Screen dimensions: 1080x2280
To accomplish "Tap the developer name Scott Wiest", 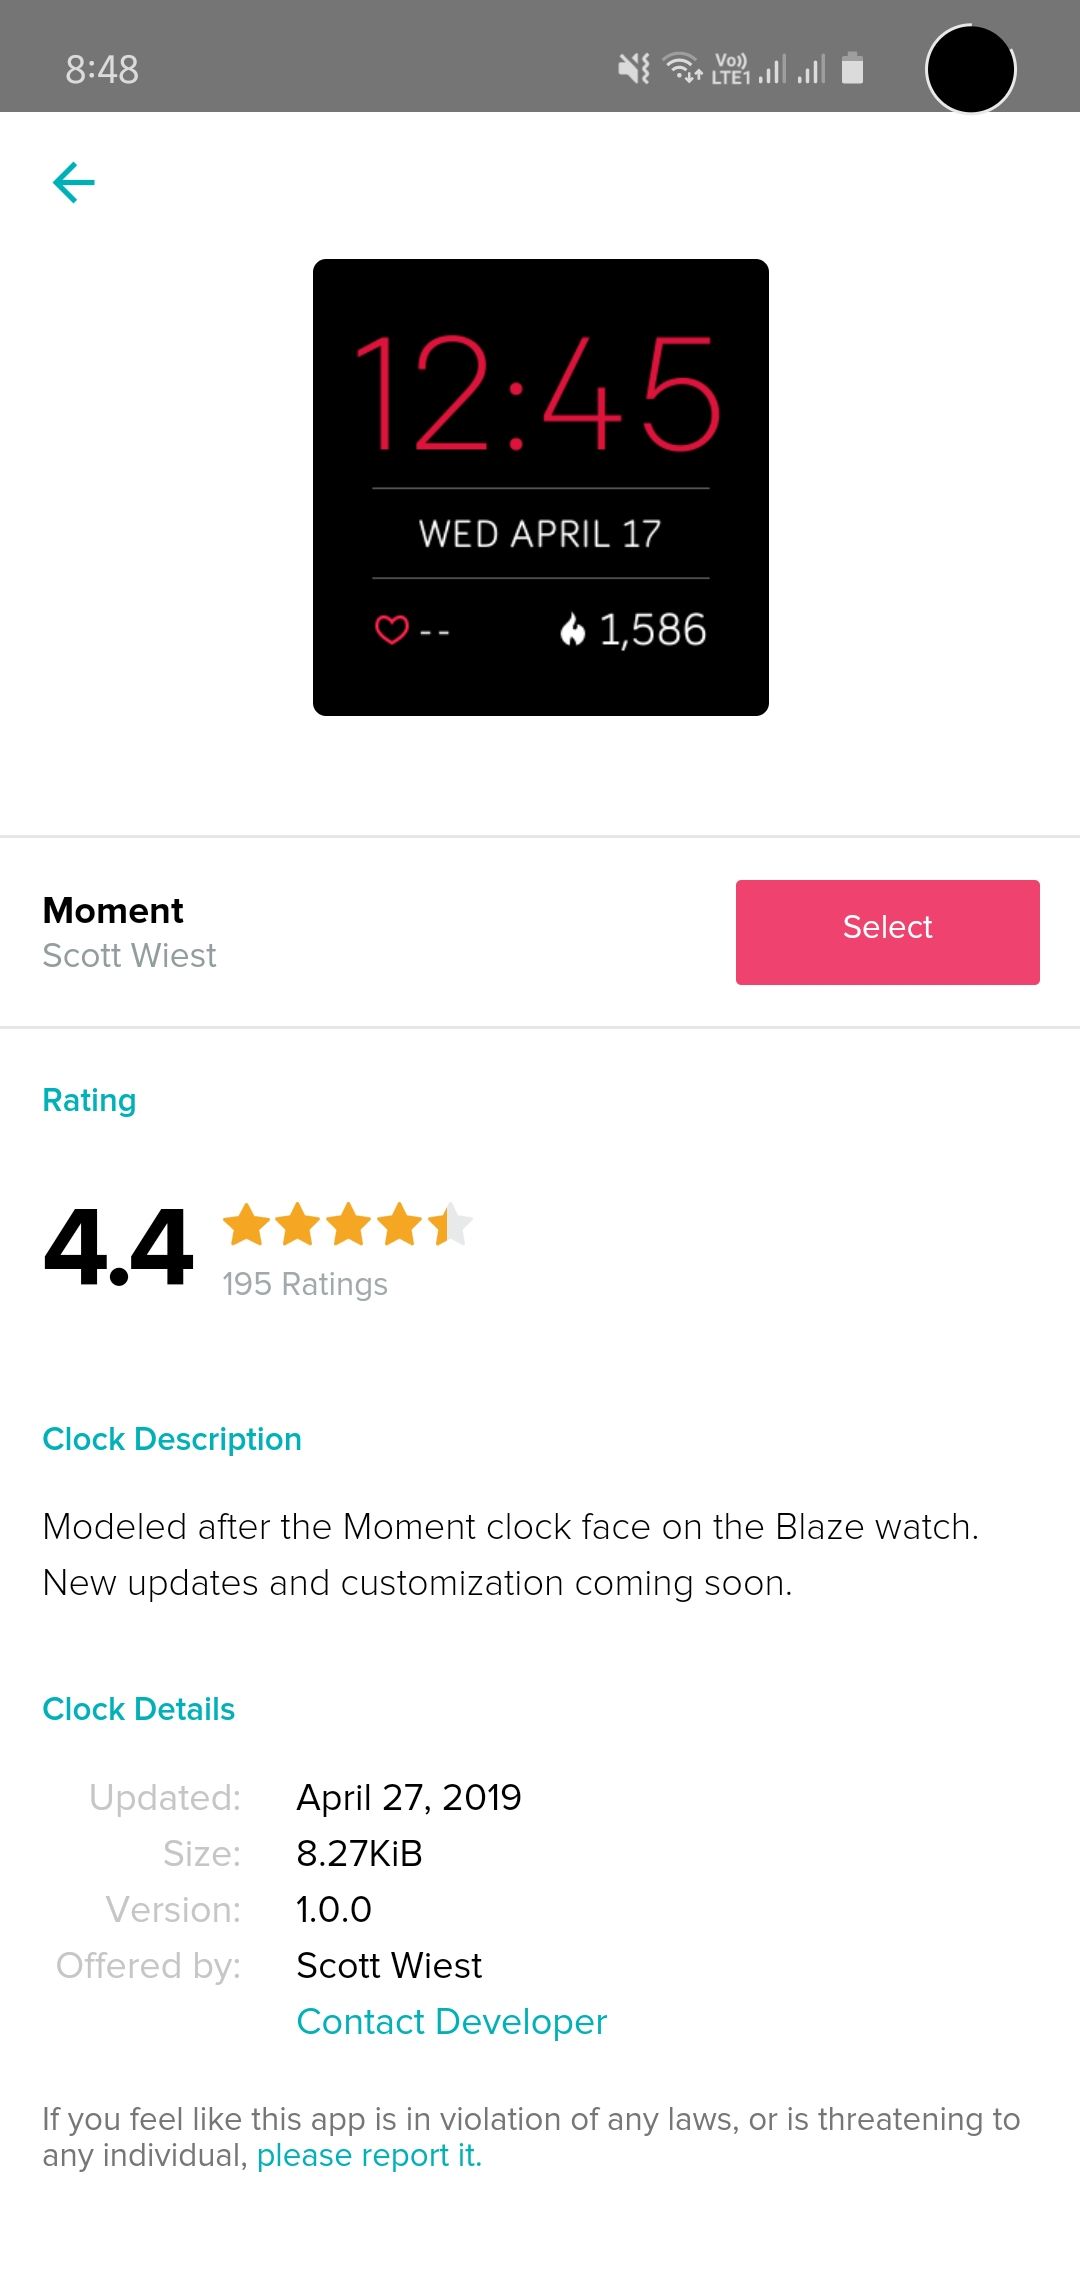I will (x=129, y=955).
